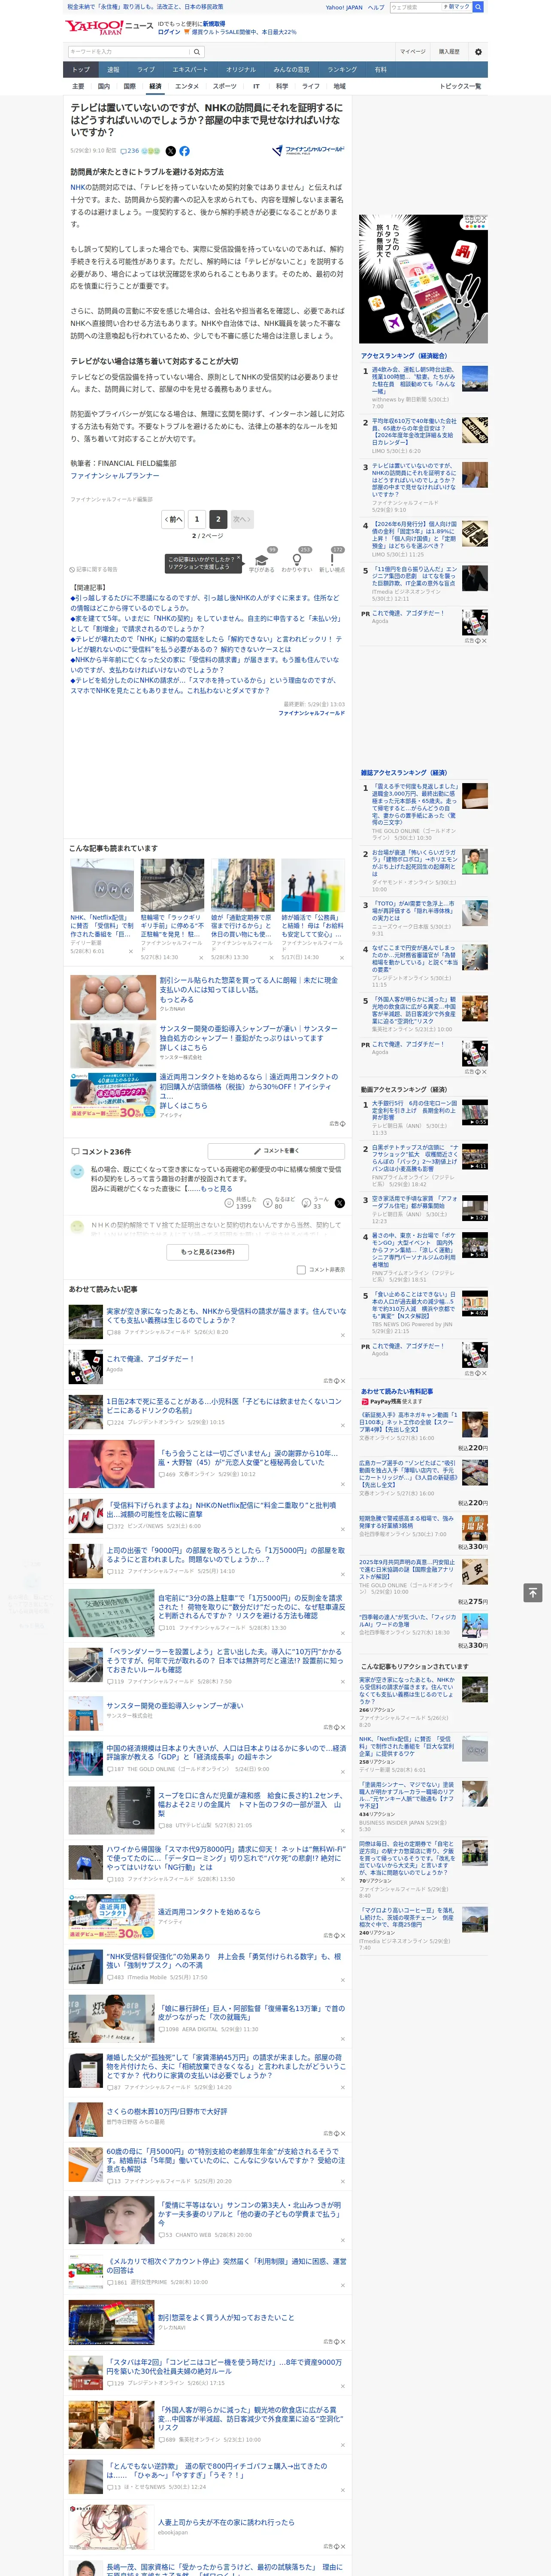This screenshot has height=2576, width=551.
Task: Select the 主要 news category tab
Action: pyautogui.click(x=78, y=86)
